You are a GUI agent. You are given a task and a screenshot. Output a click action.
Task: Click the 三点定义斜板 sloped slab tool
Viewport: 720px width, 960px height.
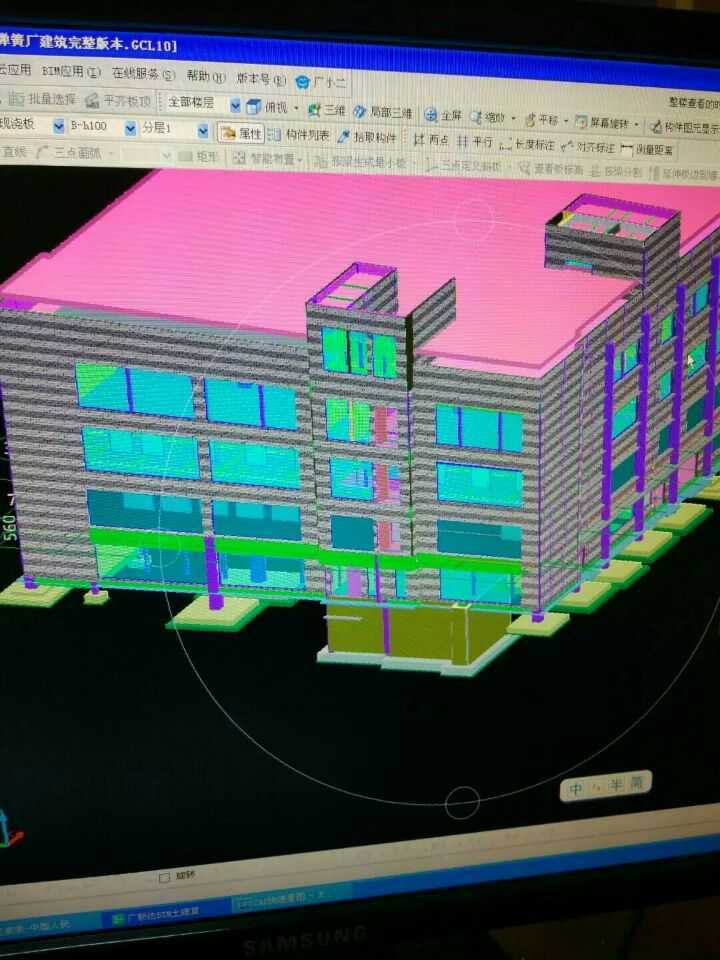tap(464, 165)
